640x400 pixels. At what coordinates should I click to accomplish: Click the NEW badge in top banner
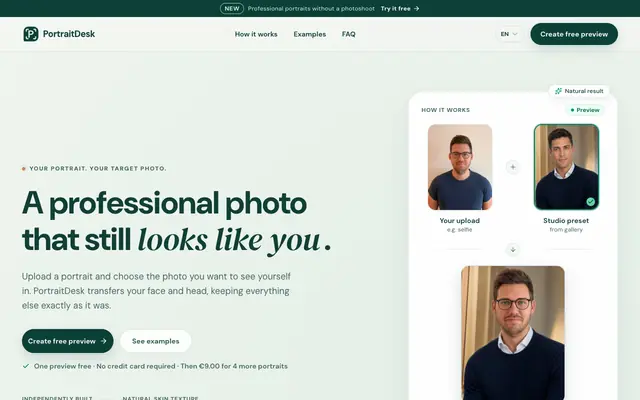232,9
